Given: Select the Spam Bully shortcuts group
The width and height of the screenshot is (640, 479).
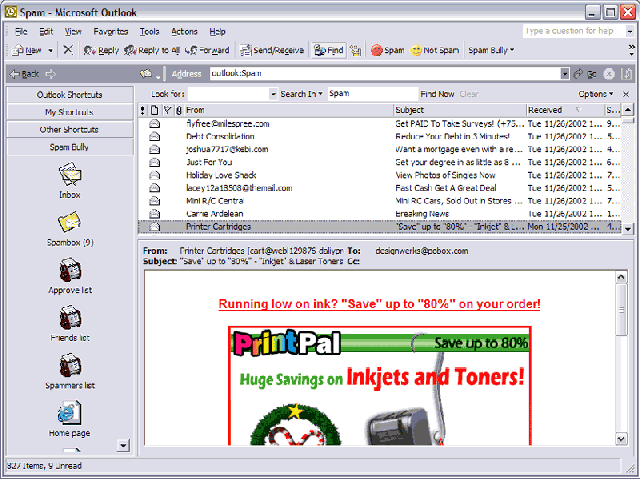Looking at the screenshot, I should (x=70, y=147).
